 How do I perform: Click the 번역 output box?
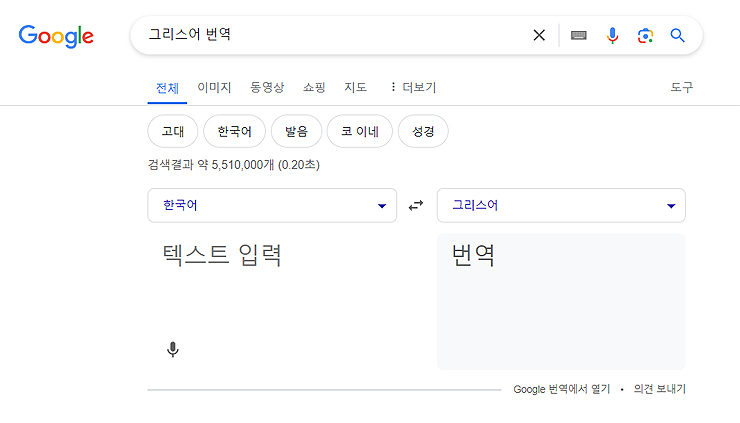[561, 302]
